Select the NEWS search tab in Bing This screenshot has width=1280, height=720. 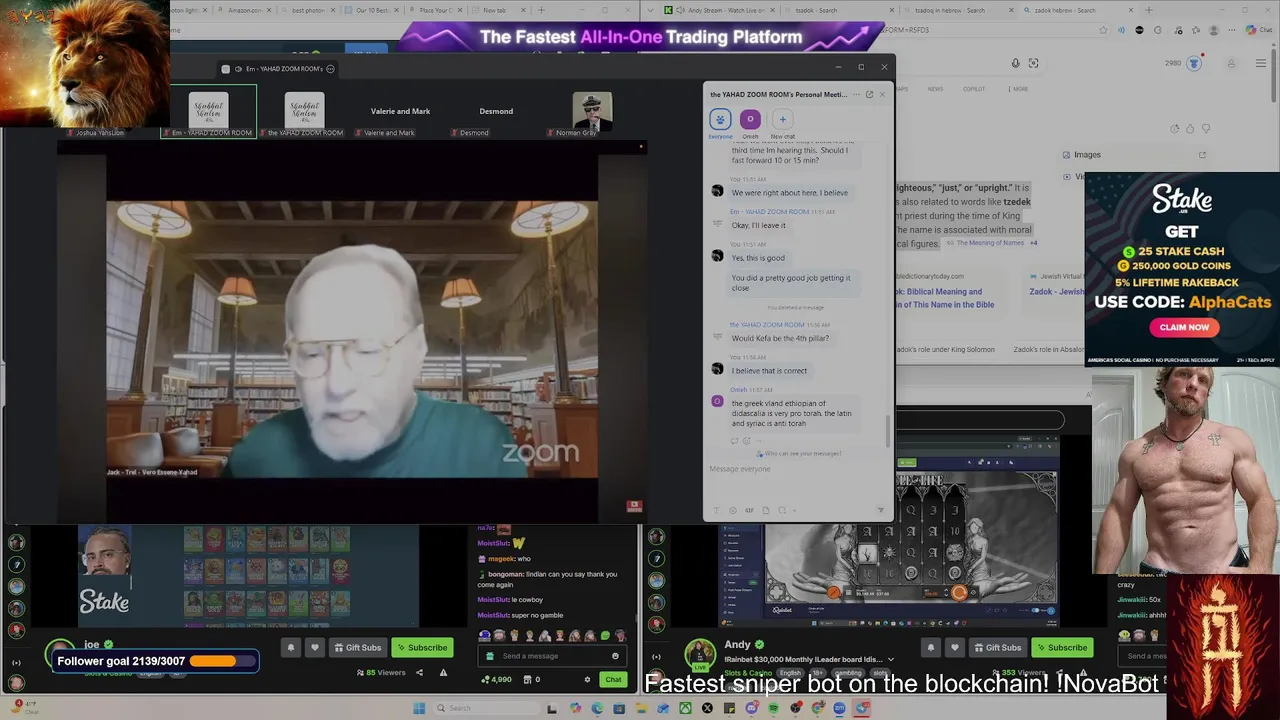pyautogui.click(x=935, y=89)
